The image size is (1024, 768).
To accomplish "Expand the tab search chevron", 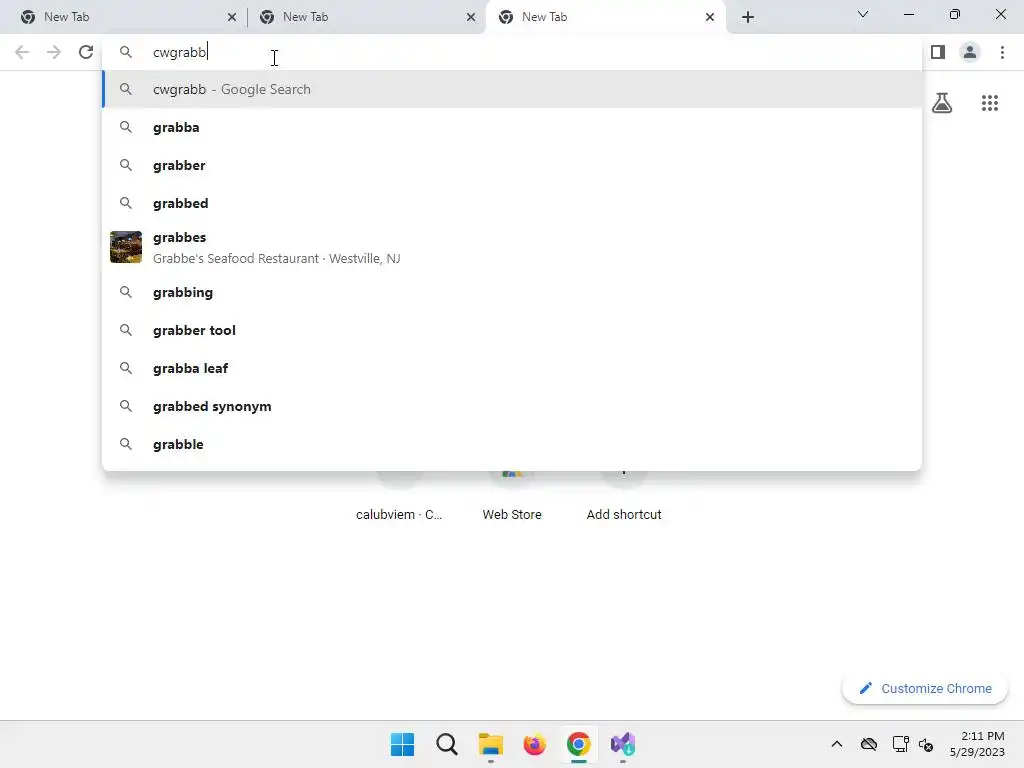I will [863, 14].
